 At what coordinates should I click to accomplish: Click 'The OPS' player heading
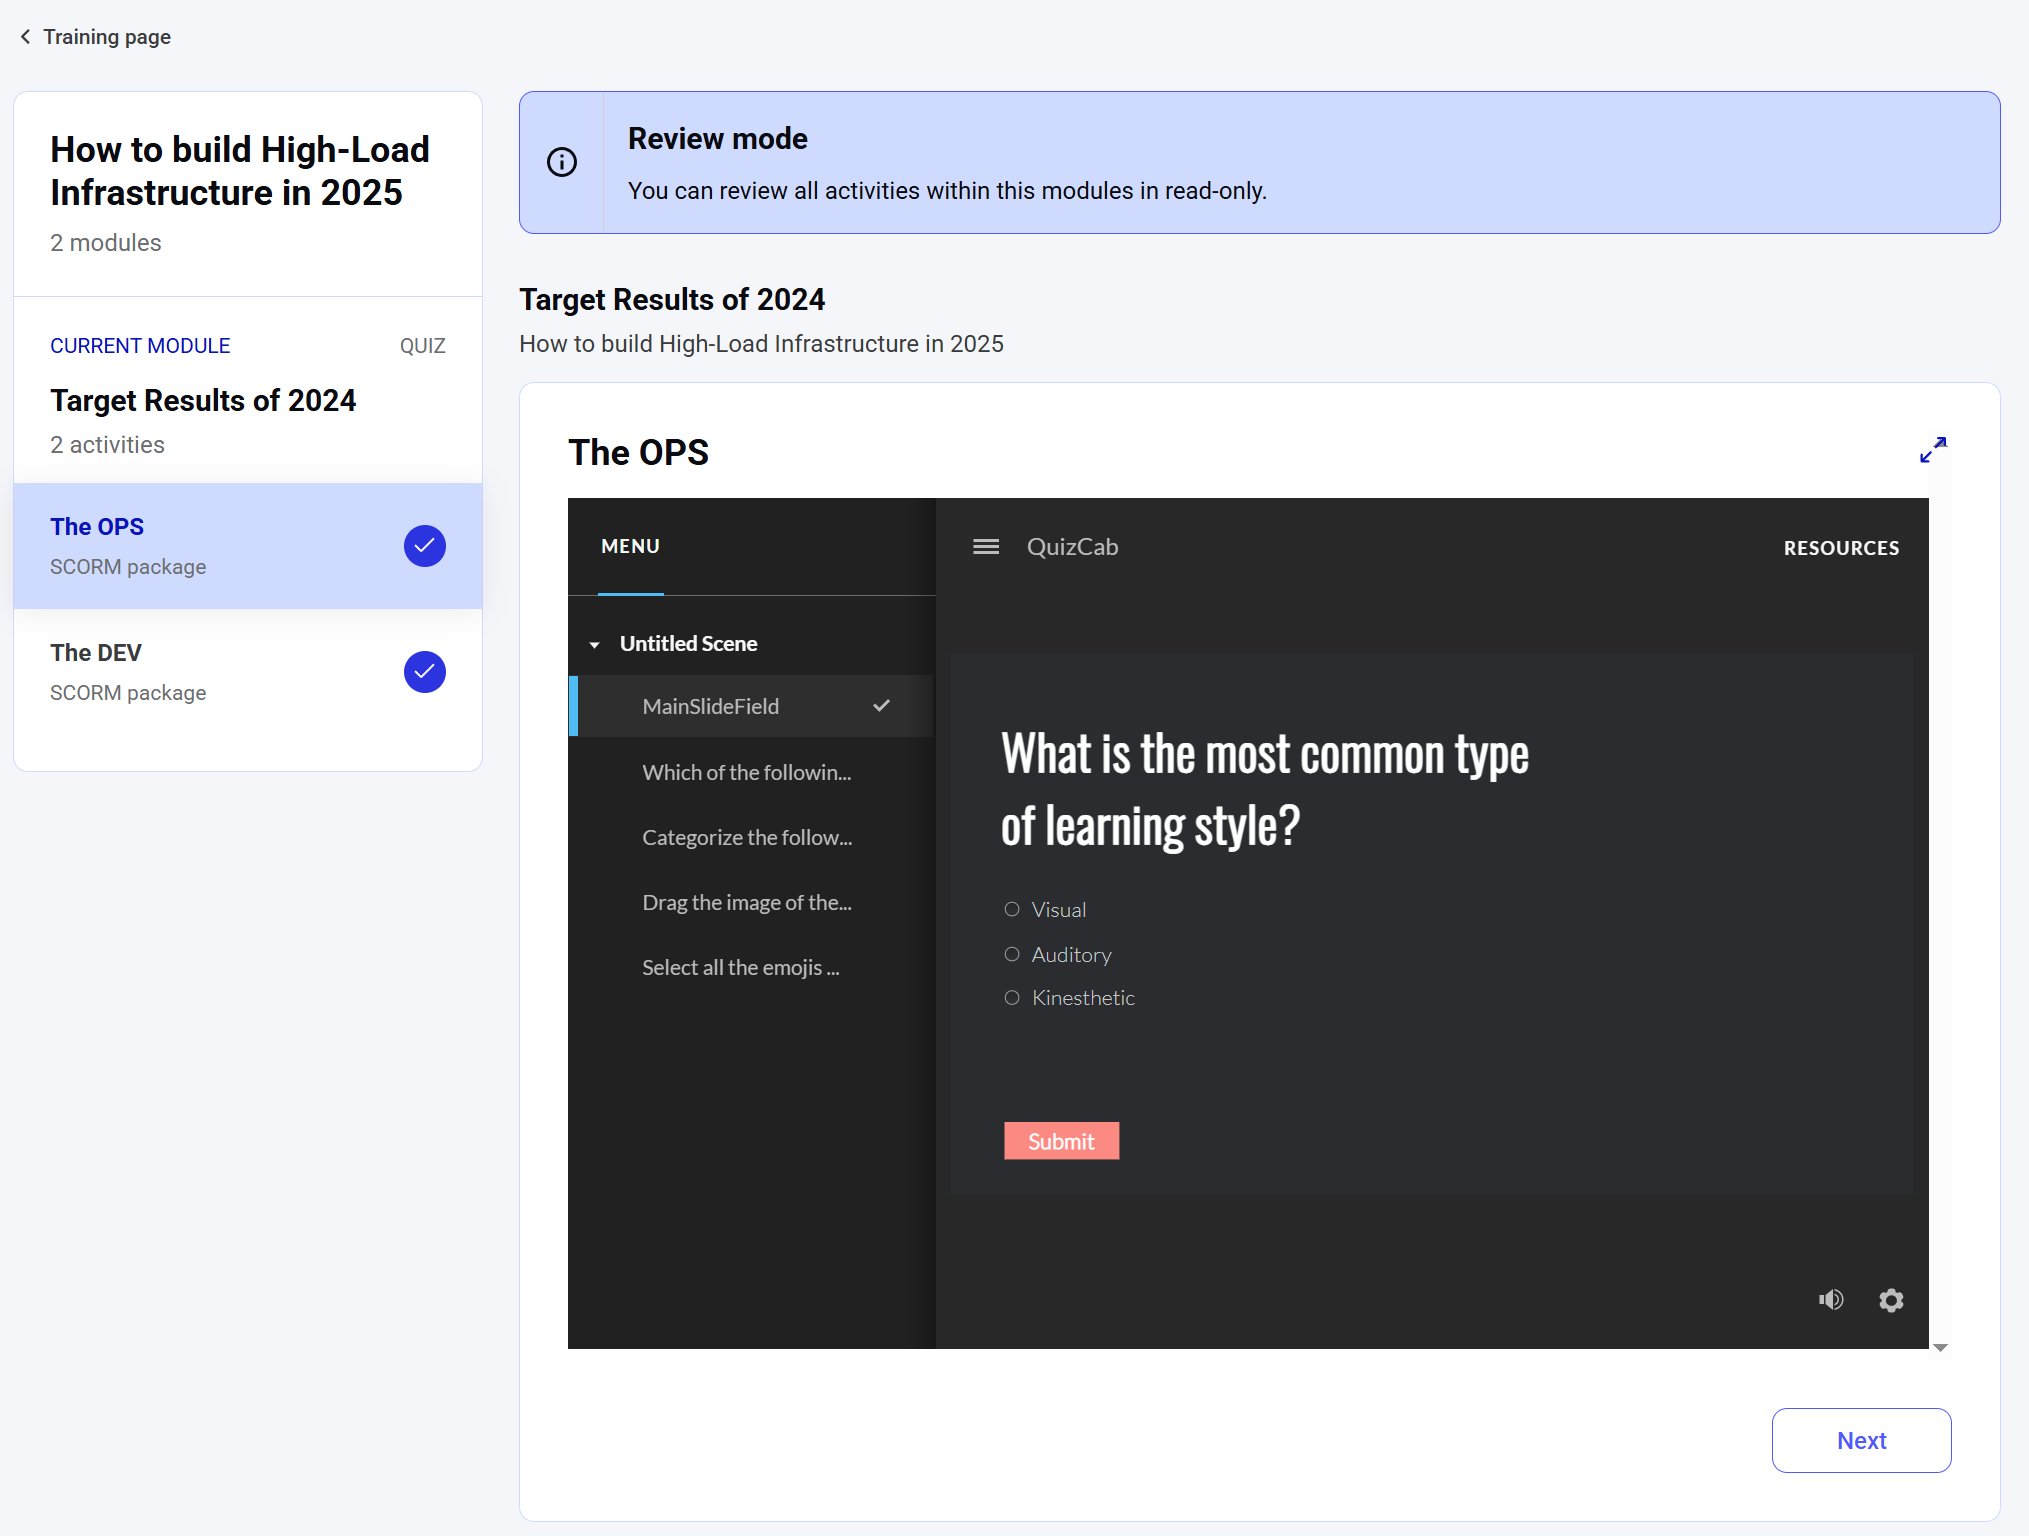(x=638, y=452)
